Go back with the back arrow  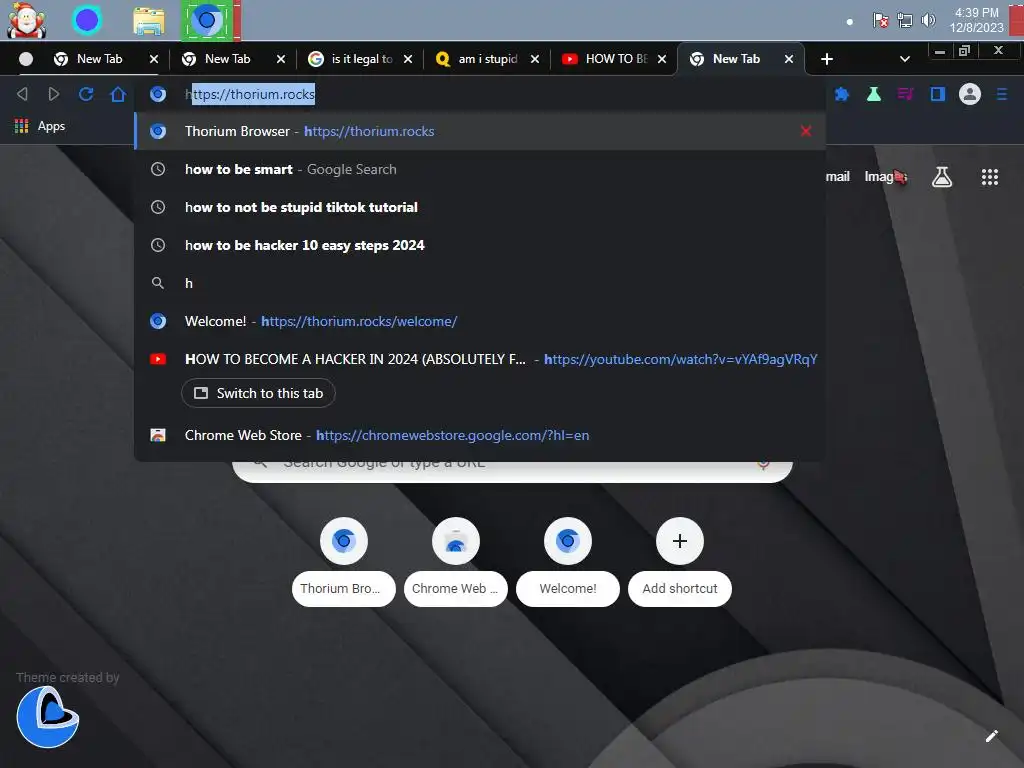point(22,94)
